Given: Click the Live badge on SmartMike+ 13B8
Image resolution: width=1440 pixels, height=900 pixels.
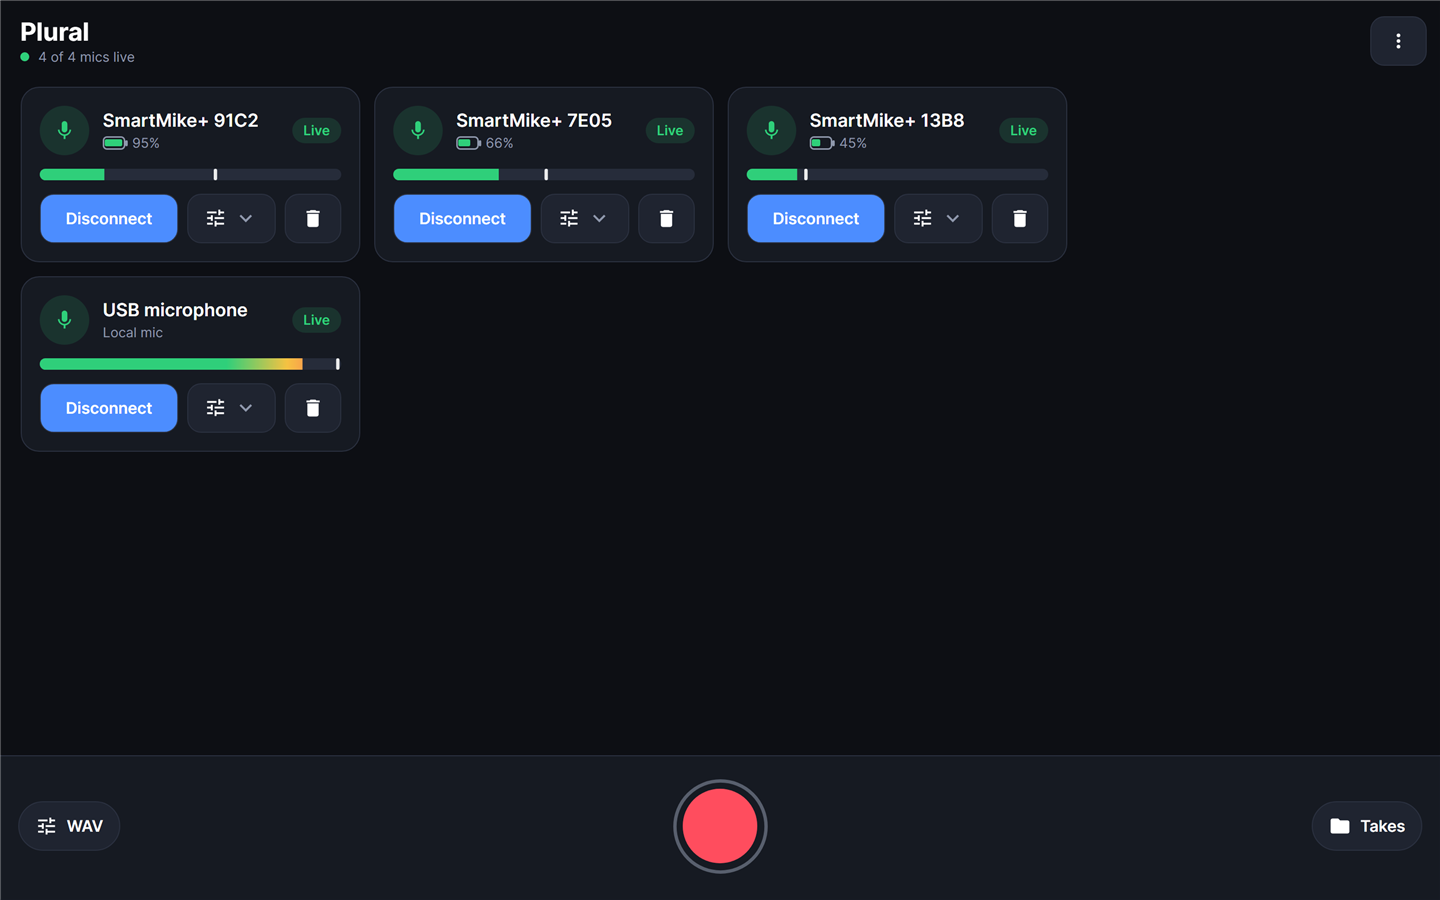Looking at the screenshot, I should pyautogui.click(x=1023, y=130).
